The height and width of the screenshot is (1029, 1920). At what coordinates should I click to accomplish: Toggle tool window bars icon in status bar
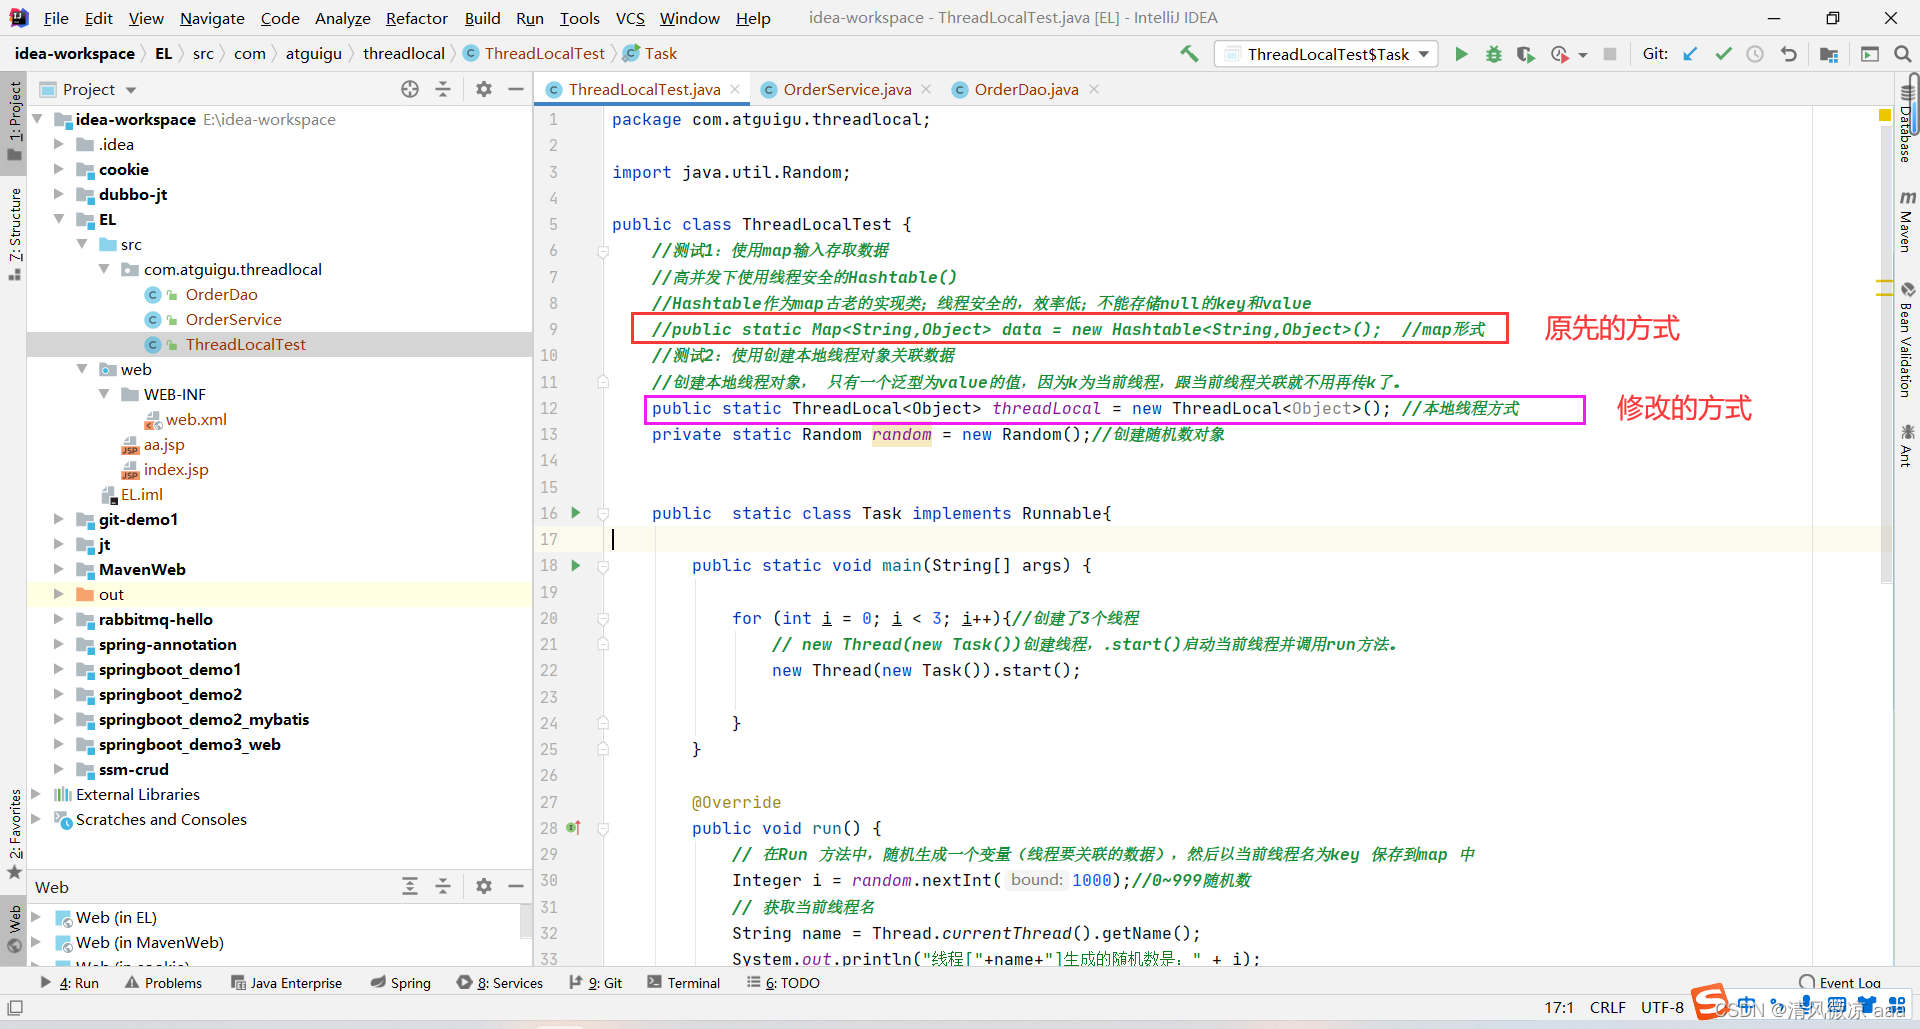point(15,1007)
